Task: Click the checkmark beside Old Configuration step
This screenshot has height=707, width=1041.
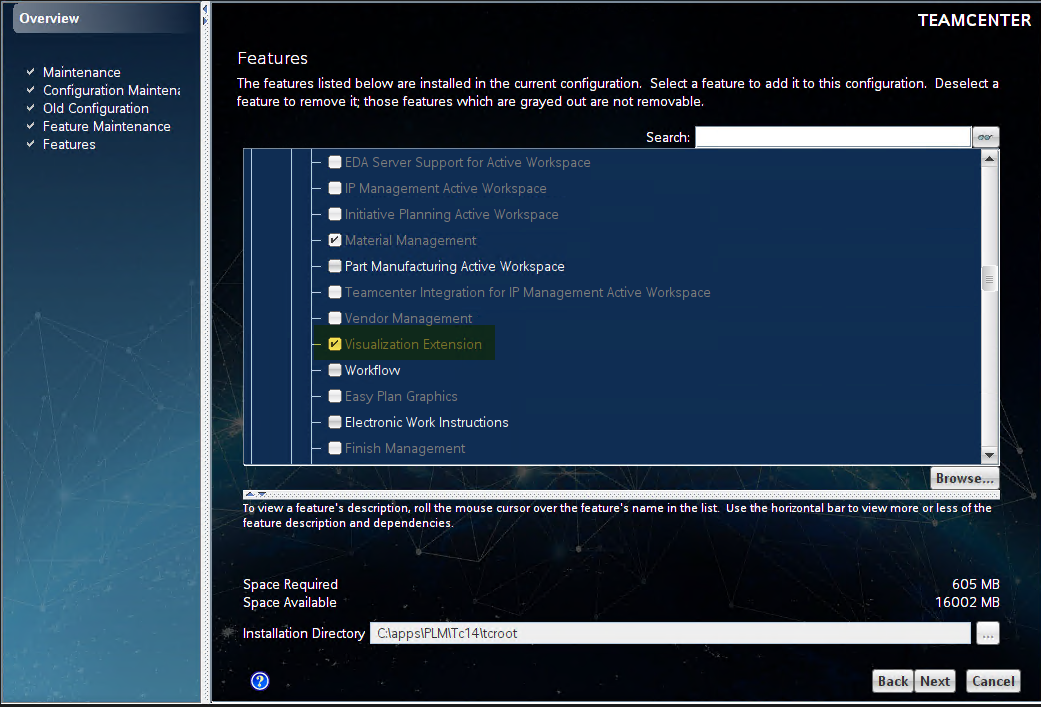Action: (x=29, y=108)
